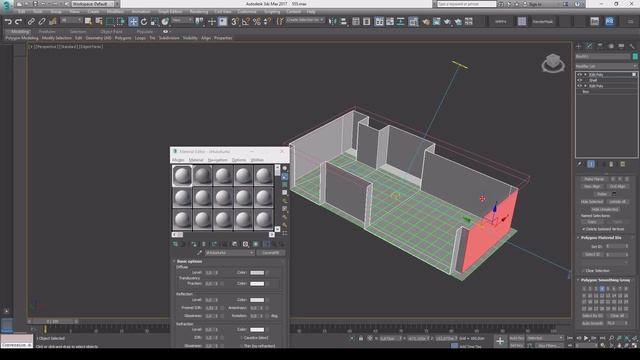Viewport: 640px width, 360px height.
Task: Switch to Create command panel tab
Action: (578, 46)
